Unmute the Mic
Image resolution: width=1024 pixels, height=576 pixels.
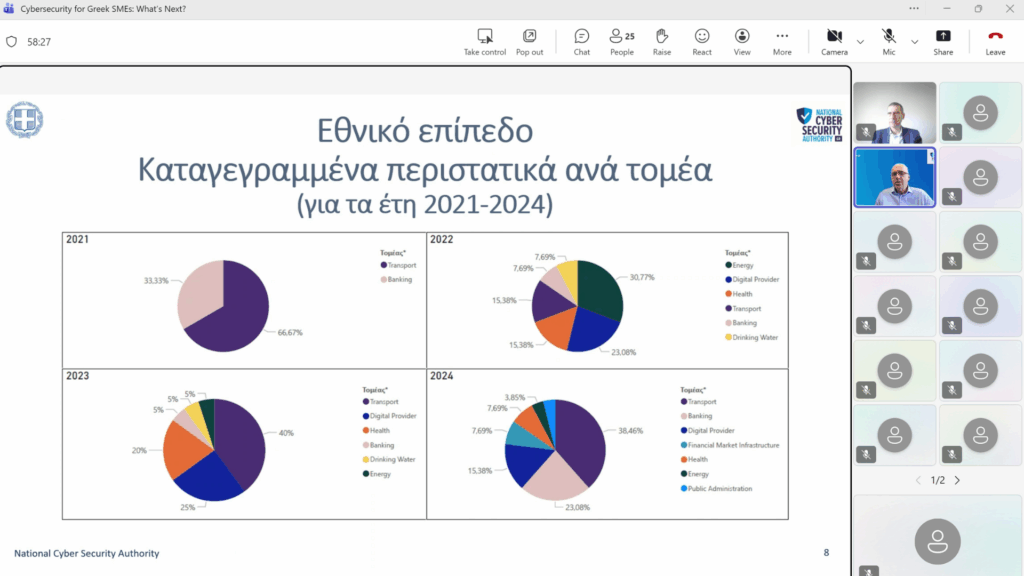(x=888, y=41)
